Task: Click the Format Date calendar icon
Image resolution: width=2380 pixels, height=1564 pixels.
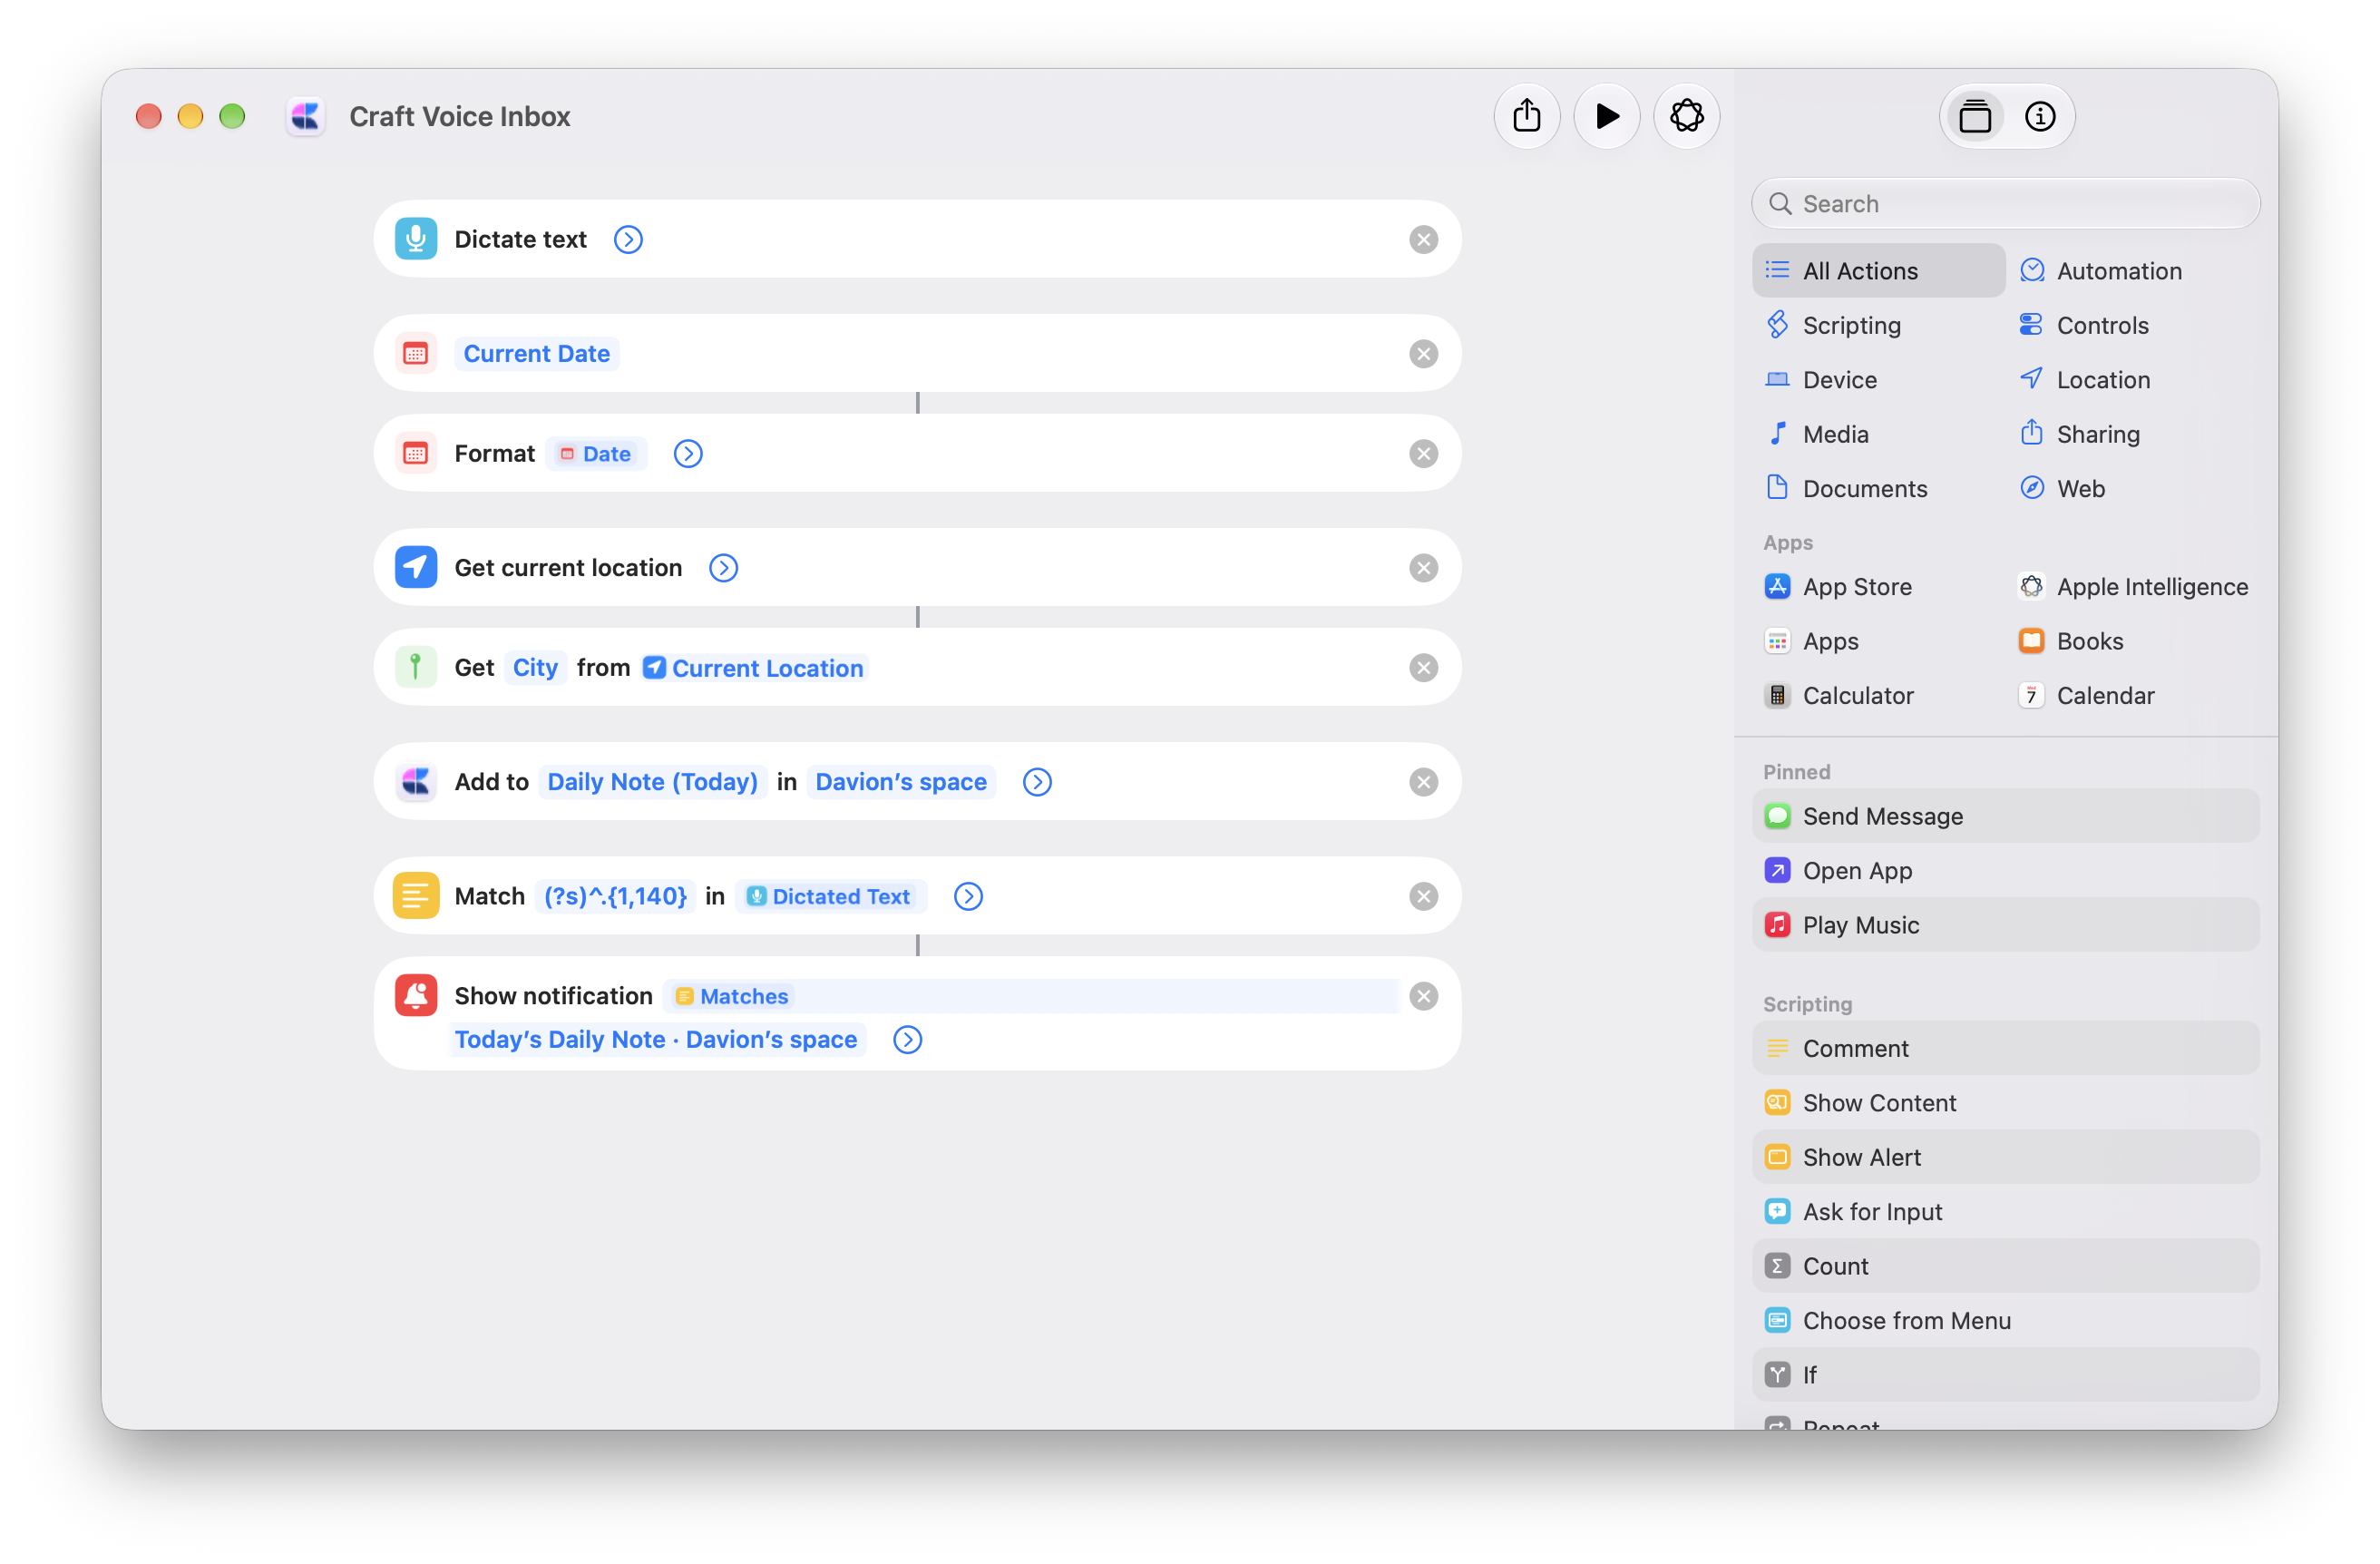Action: pos(415,453)
